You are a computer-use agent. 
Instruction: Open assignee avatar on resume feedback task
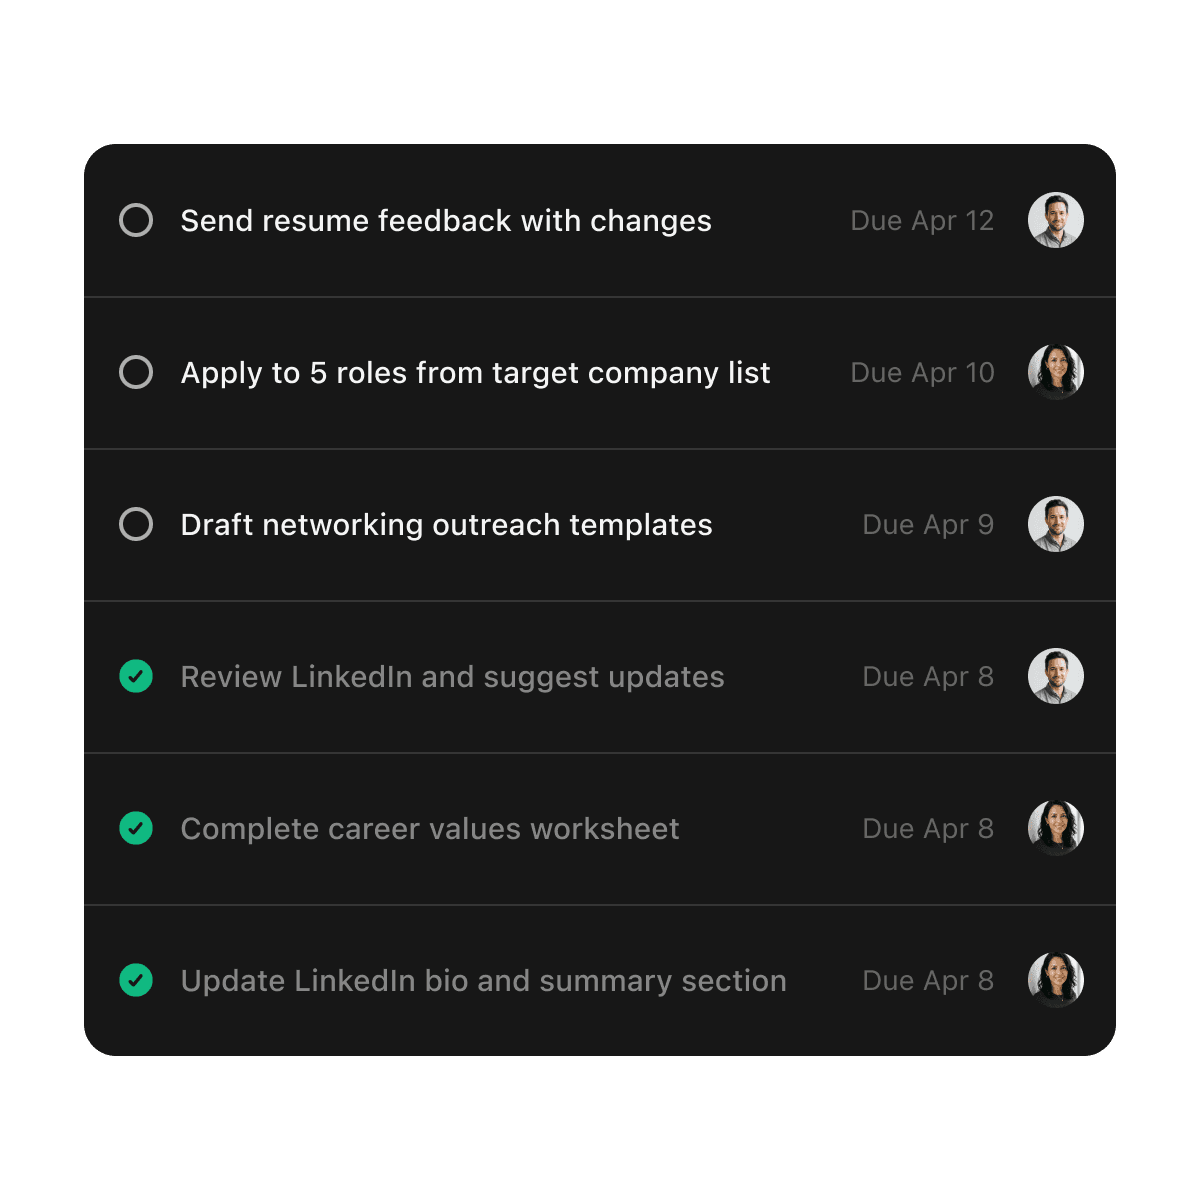coord(1056,220)
